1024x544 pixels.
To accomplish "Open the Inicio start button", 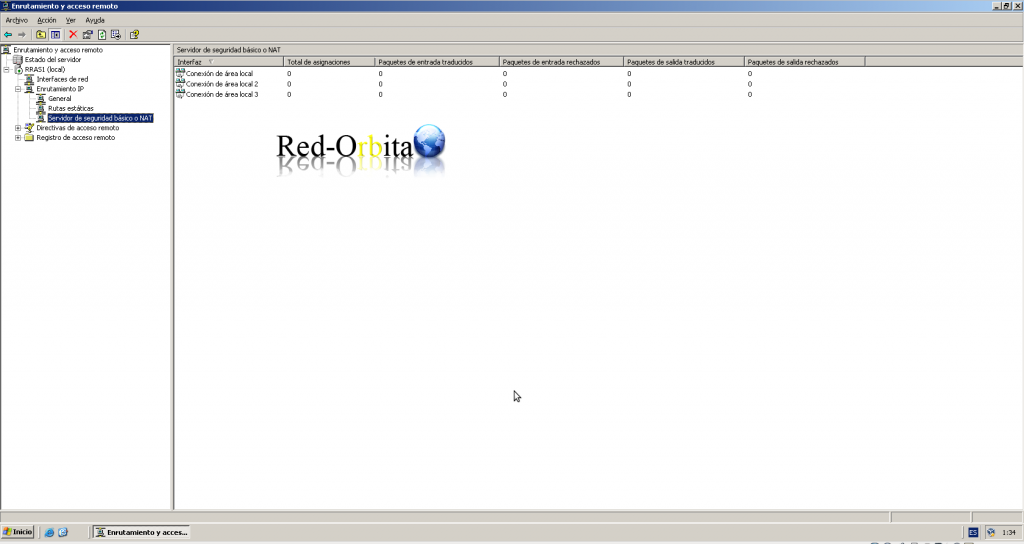I will (x=18, y=532).
